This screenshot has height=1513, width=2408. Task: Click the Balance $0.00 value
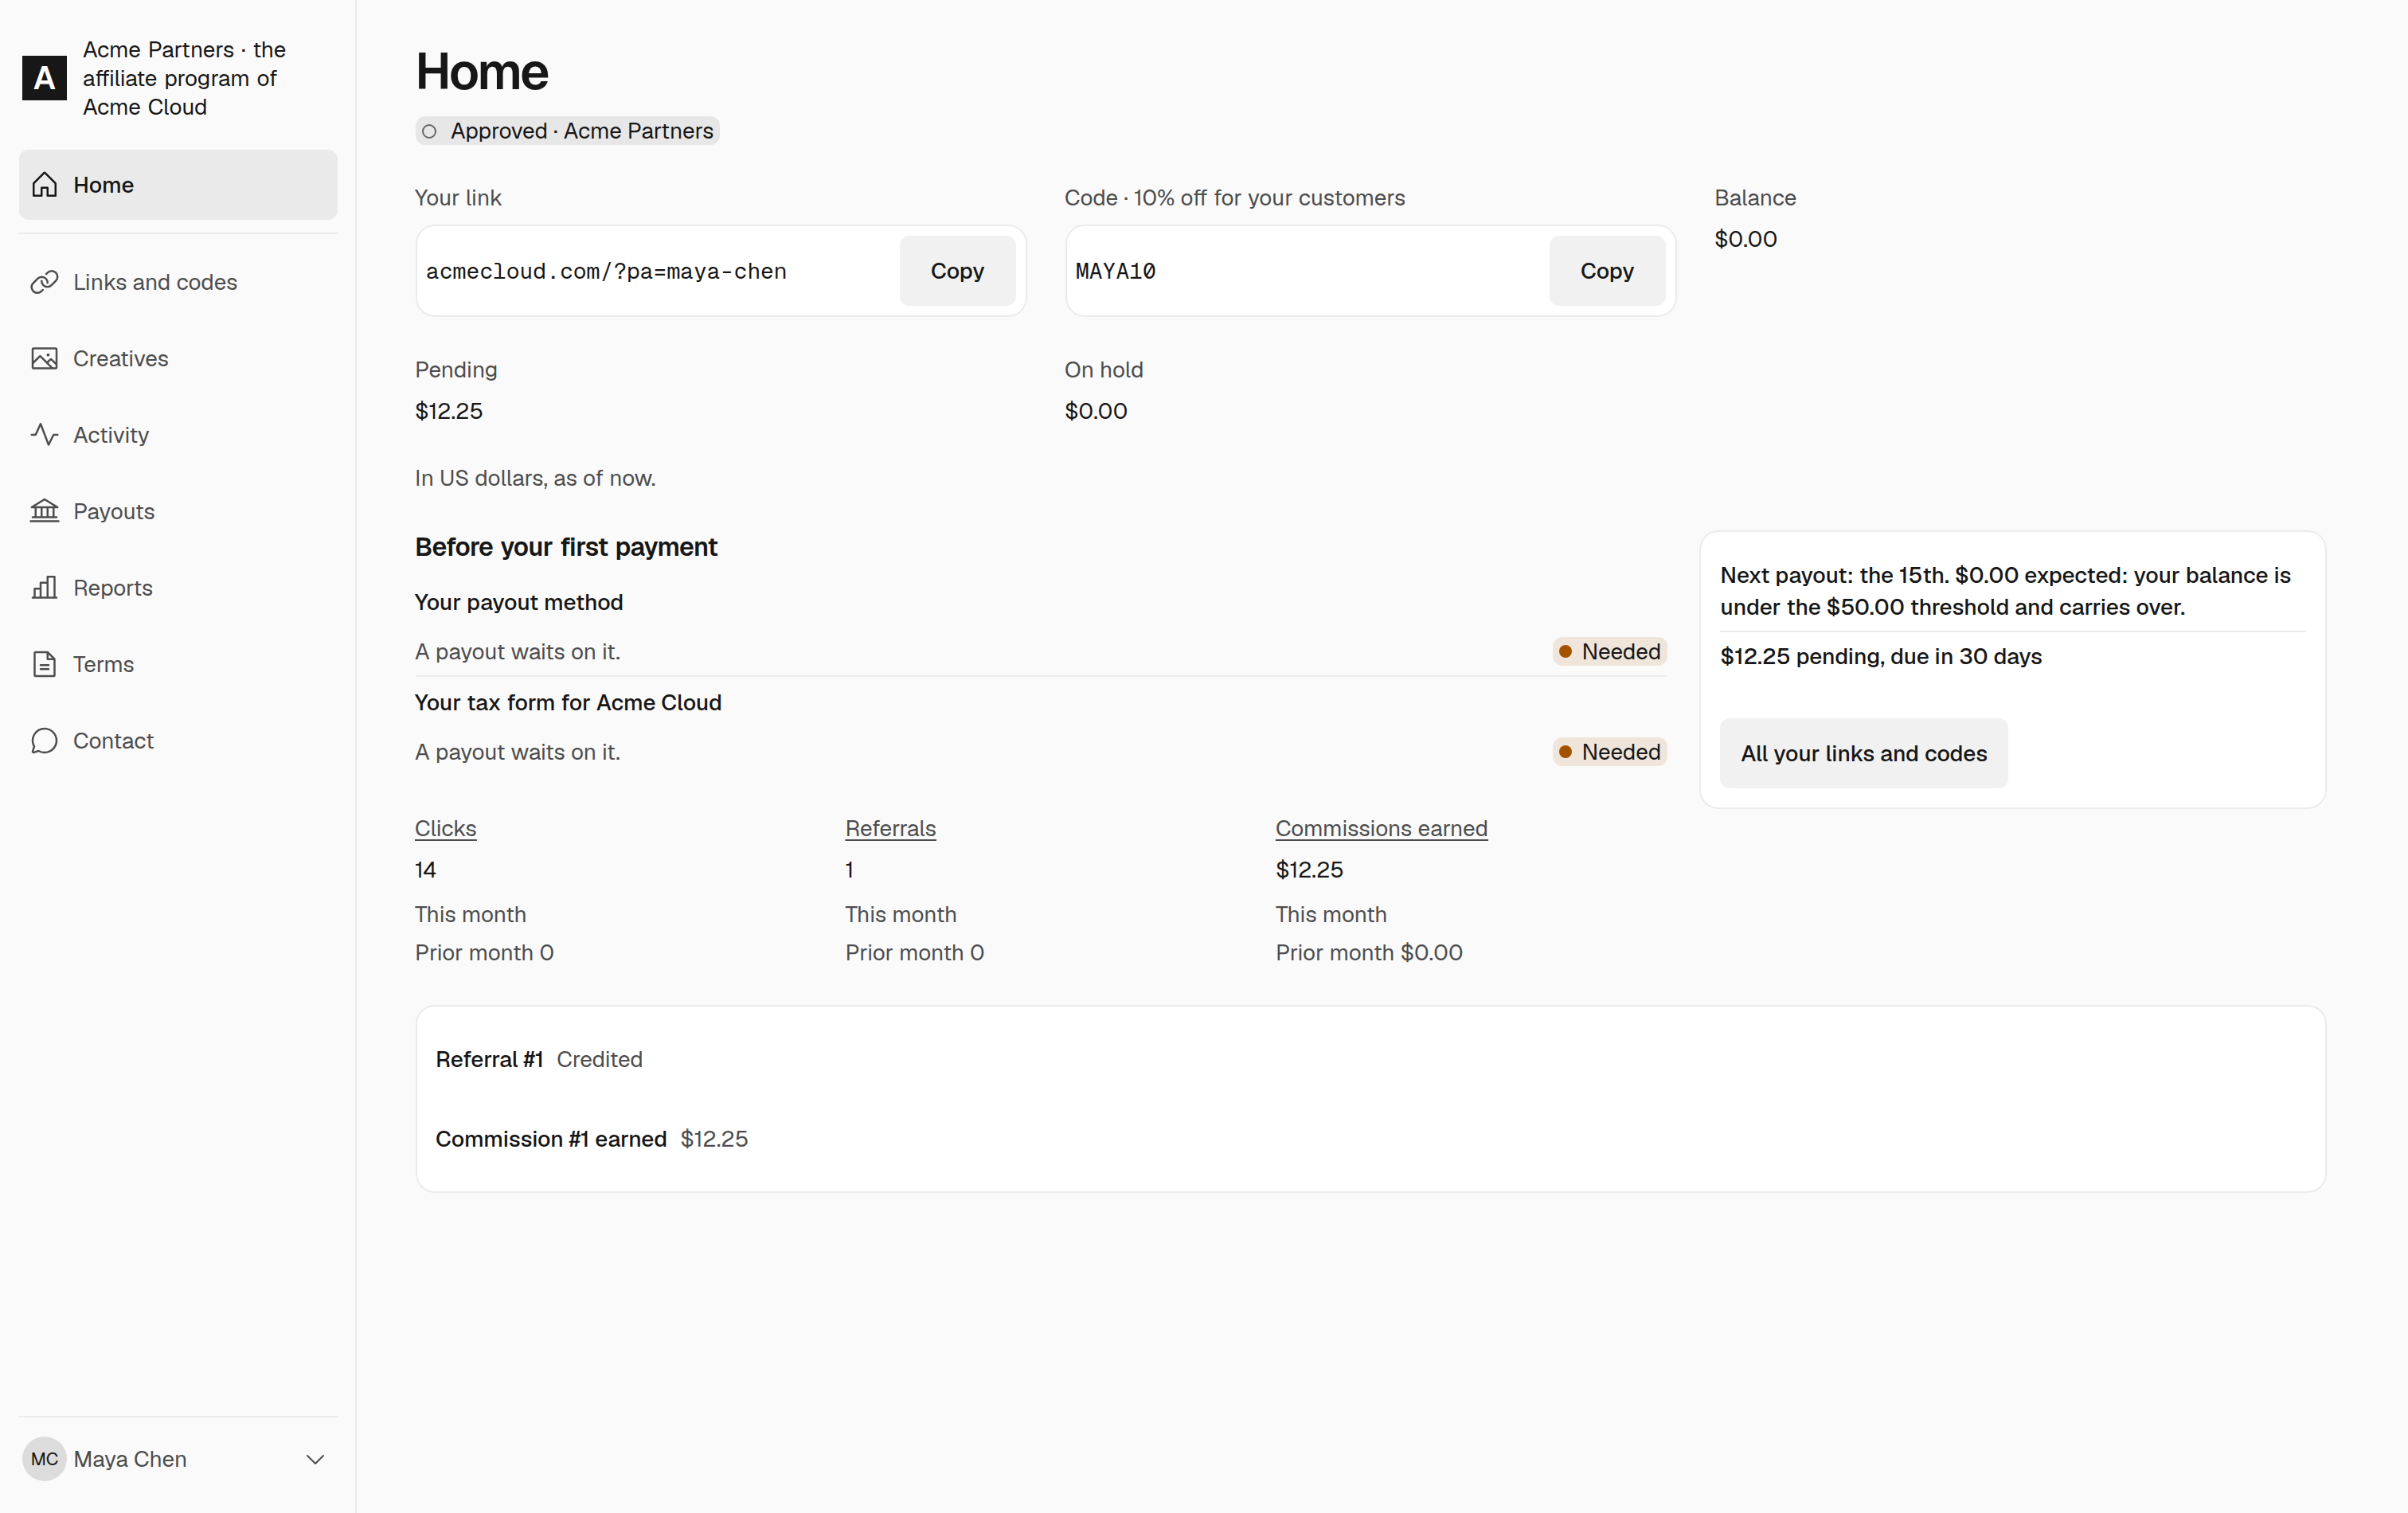tap(1745, 239)
